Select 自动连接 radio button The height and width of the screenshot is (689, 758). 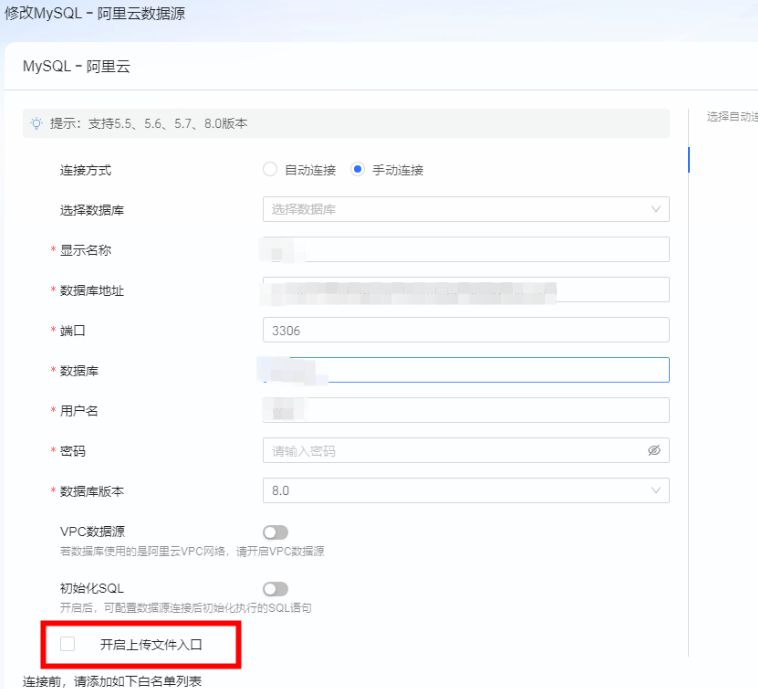click(x=270, y=170)
